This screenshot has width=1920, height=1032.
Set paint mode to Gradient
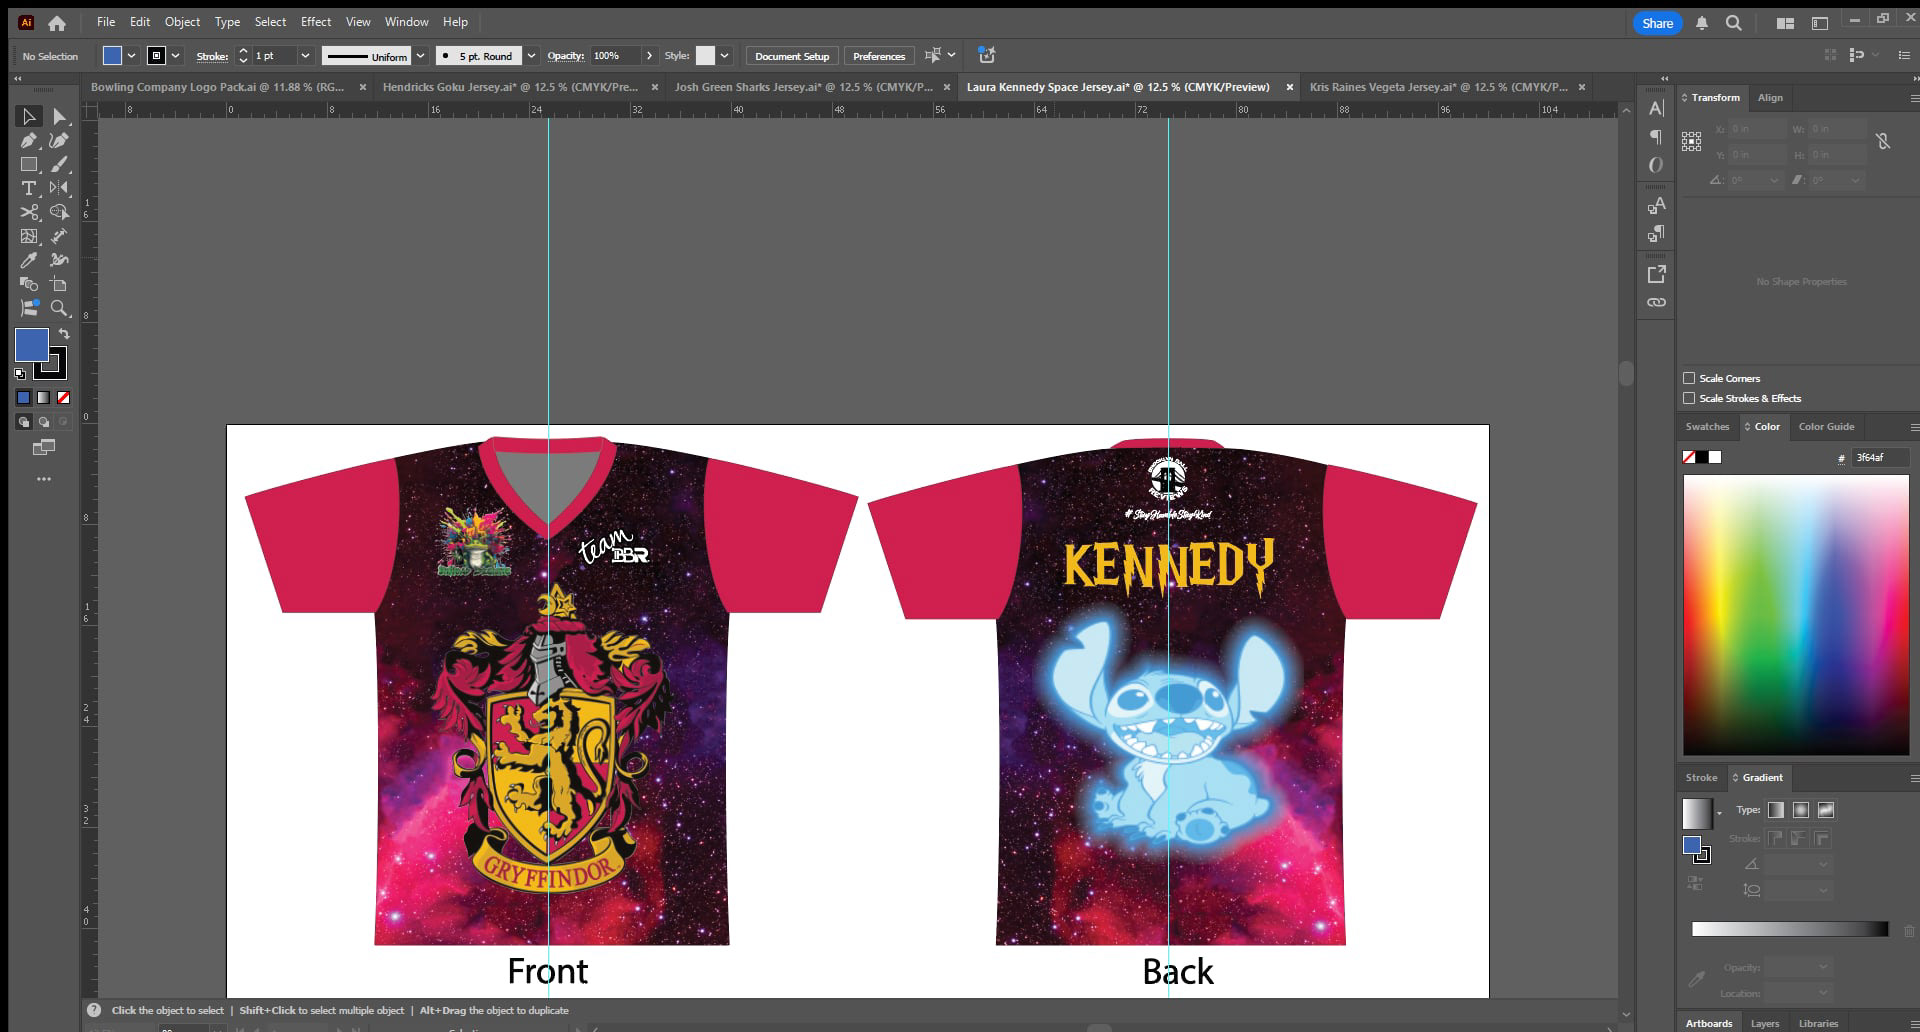coord(43,397)
